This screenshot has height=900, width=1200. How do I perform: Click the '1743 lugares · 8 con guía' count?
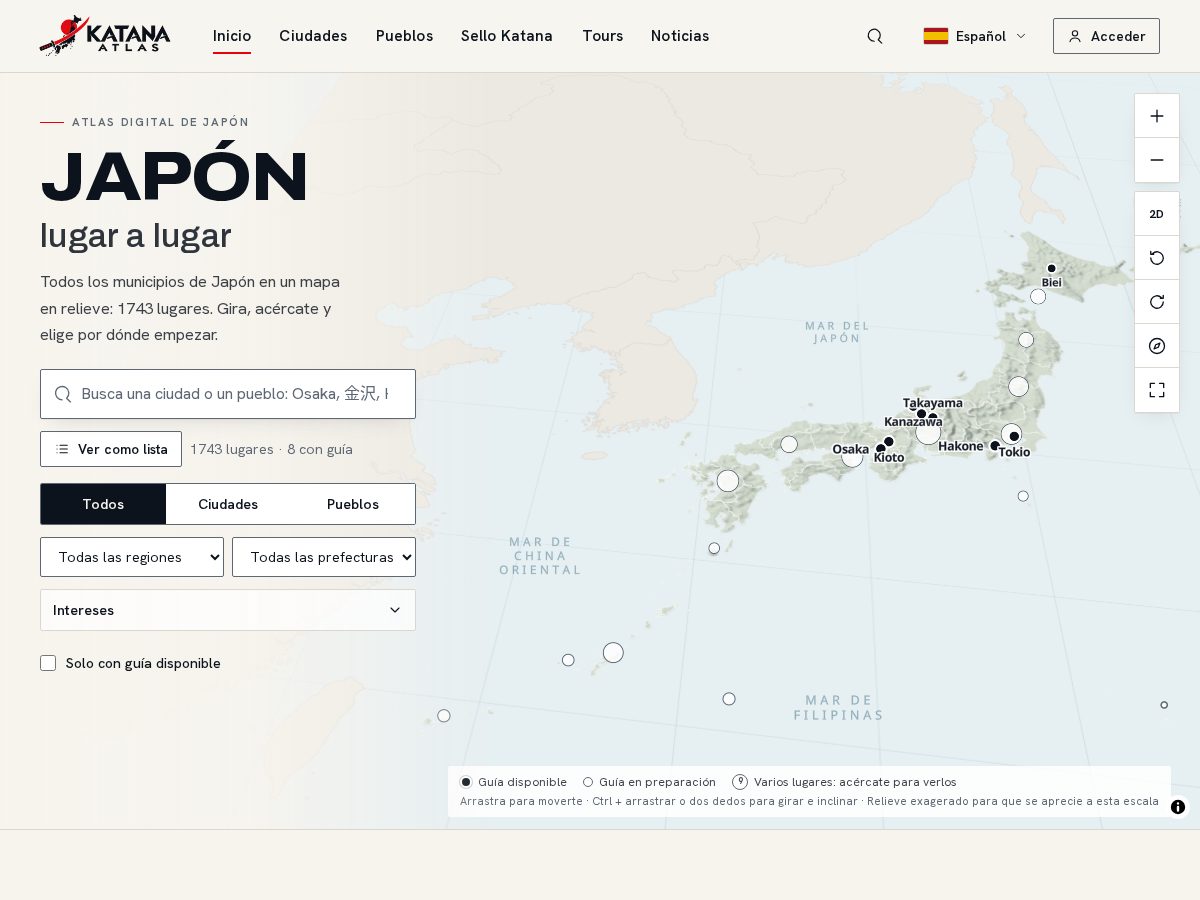pyautogui.click(x=272, y=449)
